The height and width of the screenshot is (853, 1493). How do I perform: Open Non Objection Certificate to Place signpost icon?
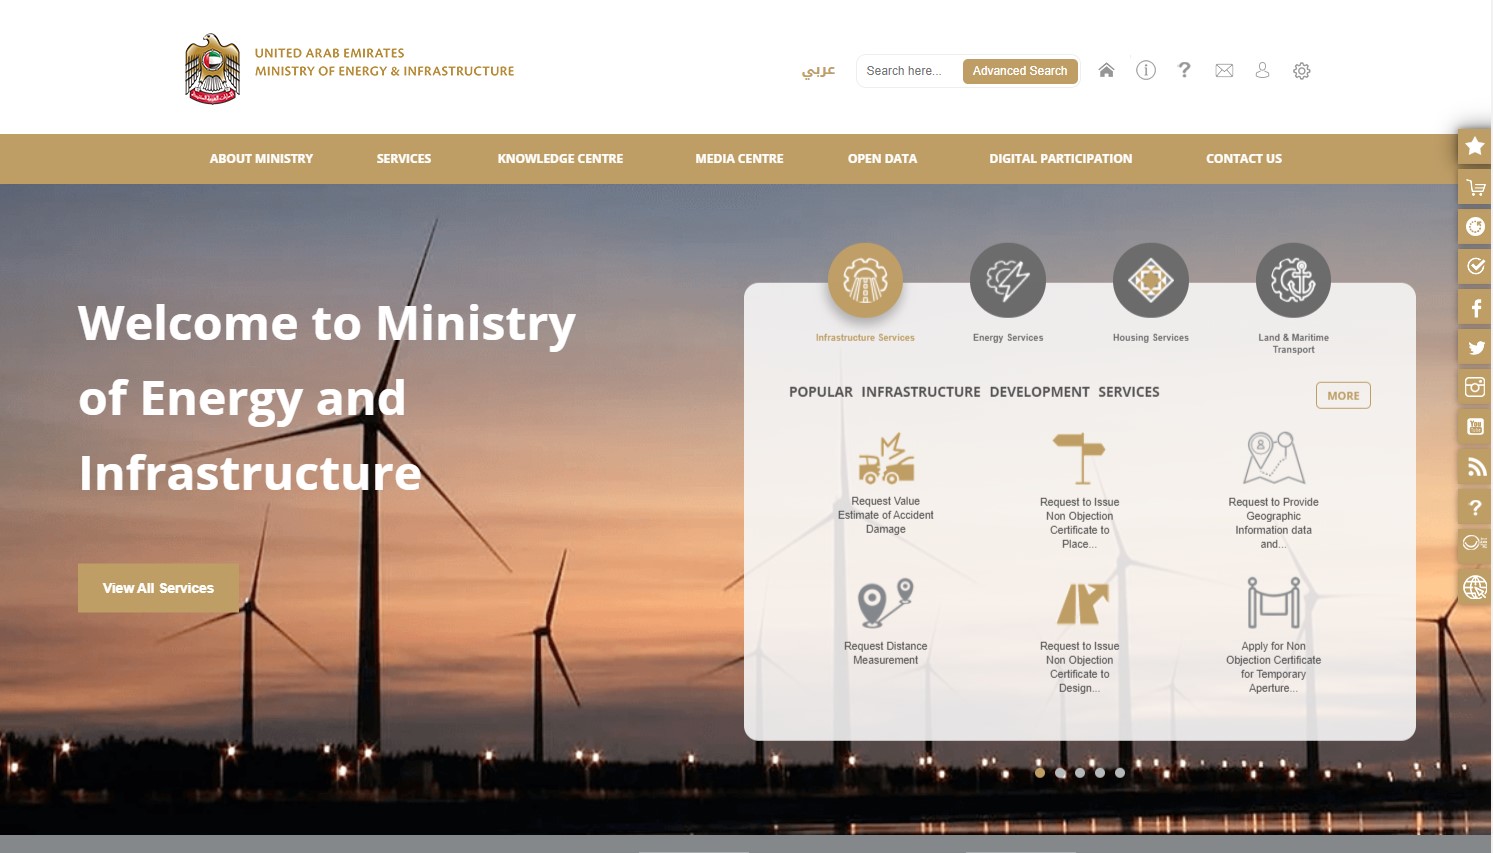point(1079,459)
